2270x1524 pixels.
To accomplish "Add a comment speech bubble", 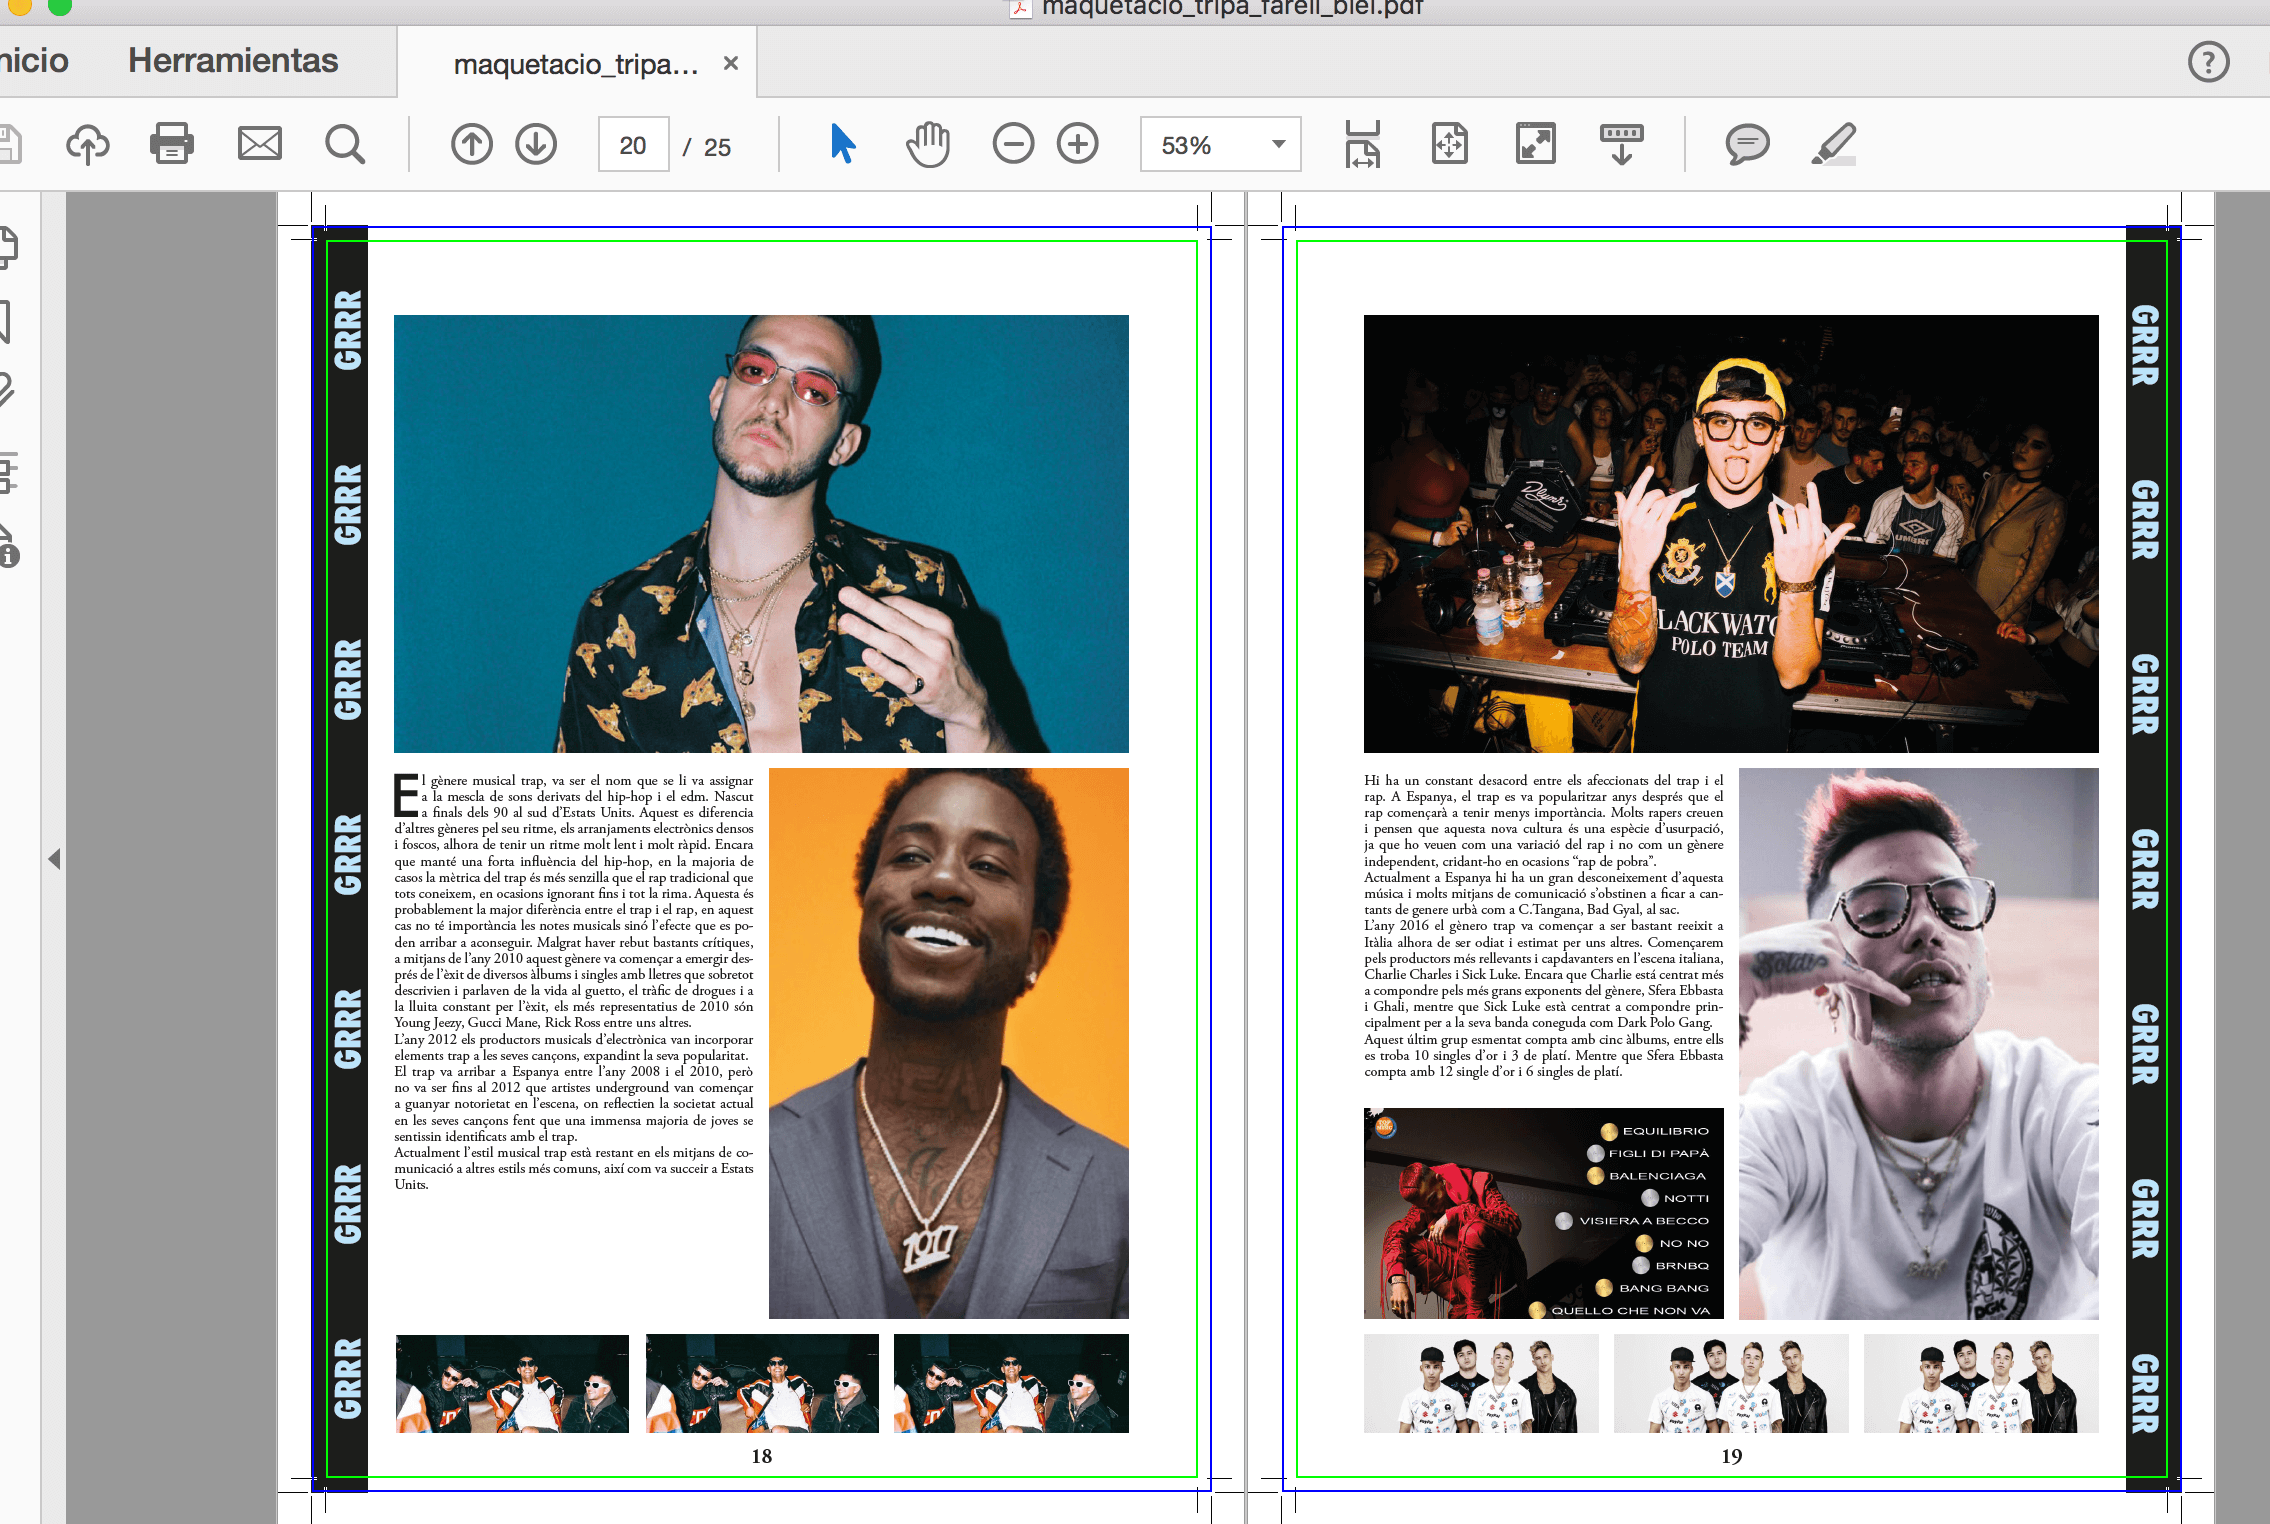I will tap(1747, 145).
